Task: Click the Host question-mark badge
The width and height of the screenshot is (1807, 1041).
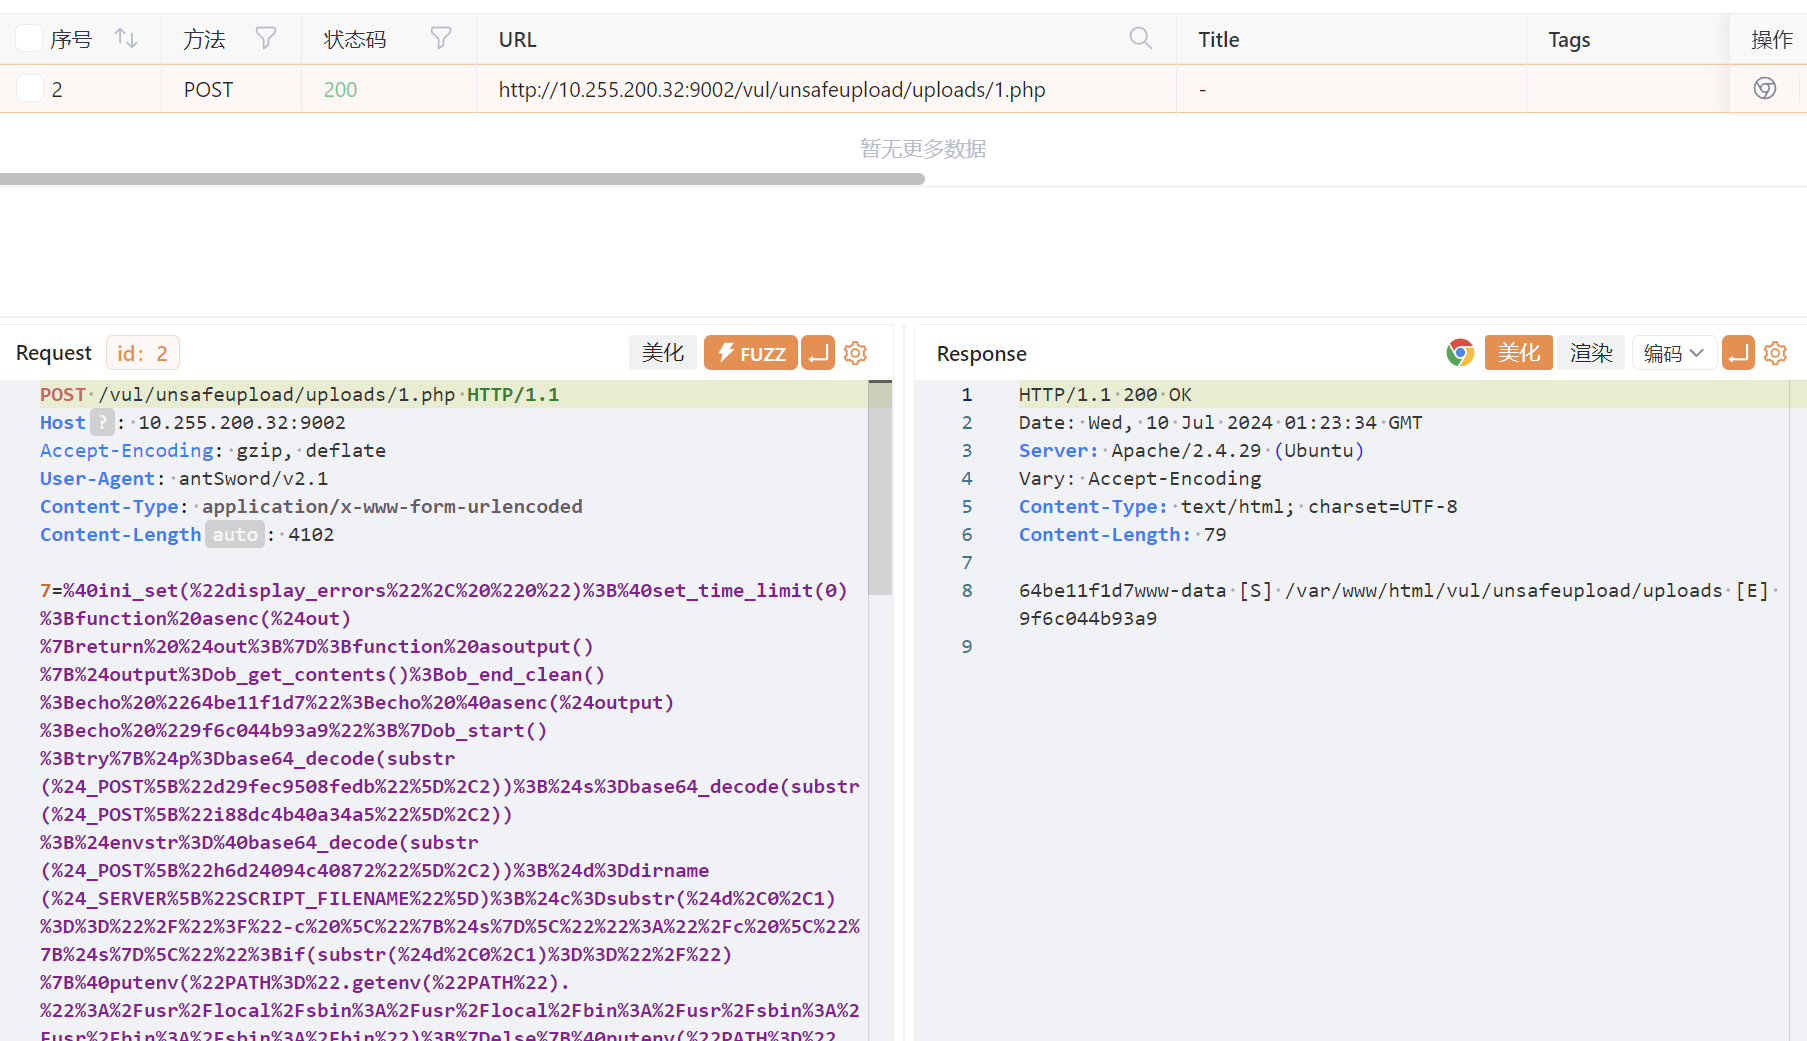Action: click(102, 422)
